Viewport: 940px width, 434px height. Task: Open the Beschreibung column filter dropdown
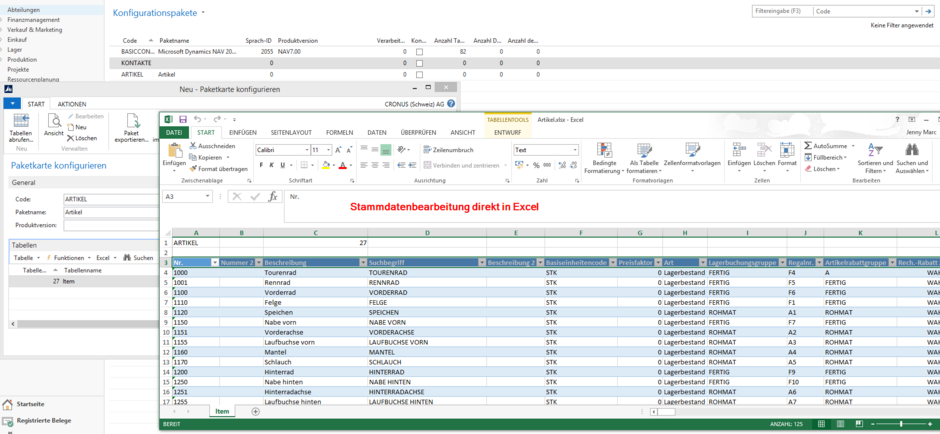tap(363, 263)
